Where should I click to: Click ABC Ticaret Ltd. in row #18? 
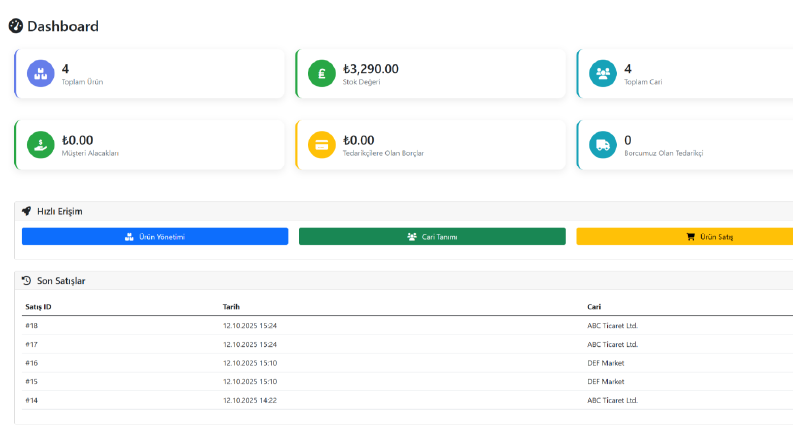[612, 326]
